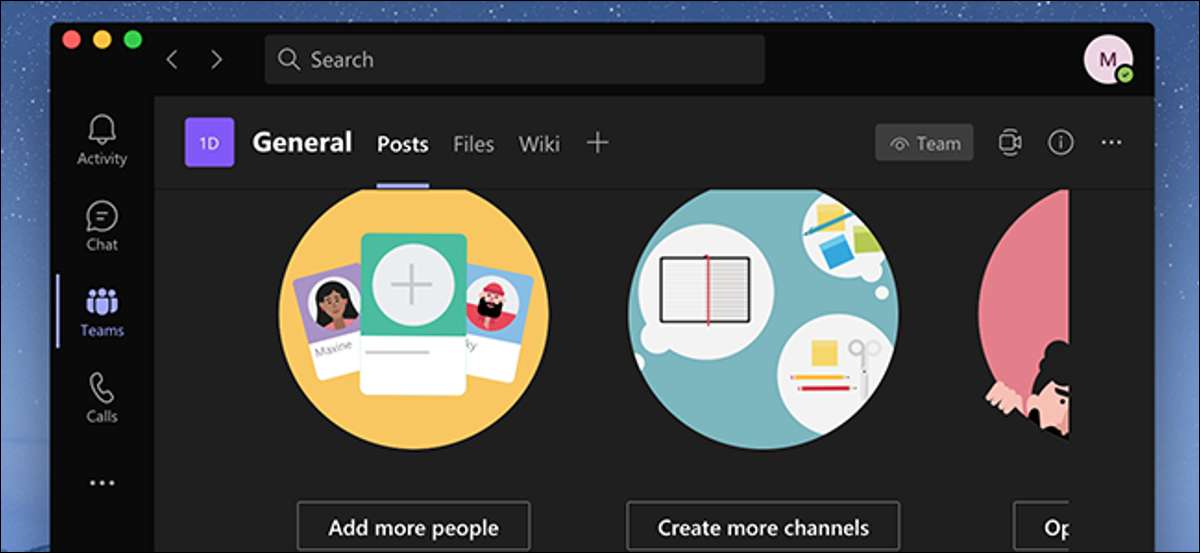Show more apps via sidebar ellipsis

[x=102, y=483]
